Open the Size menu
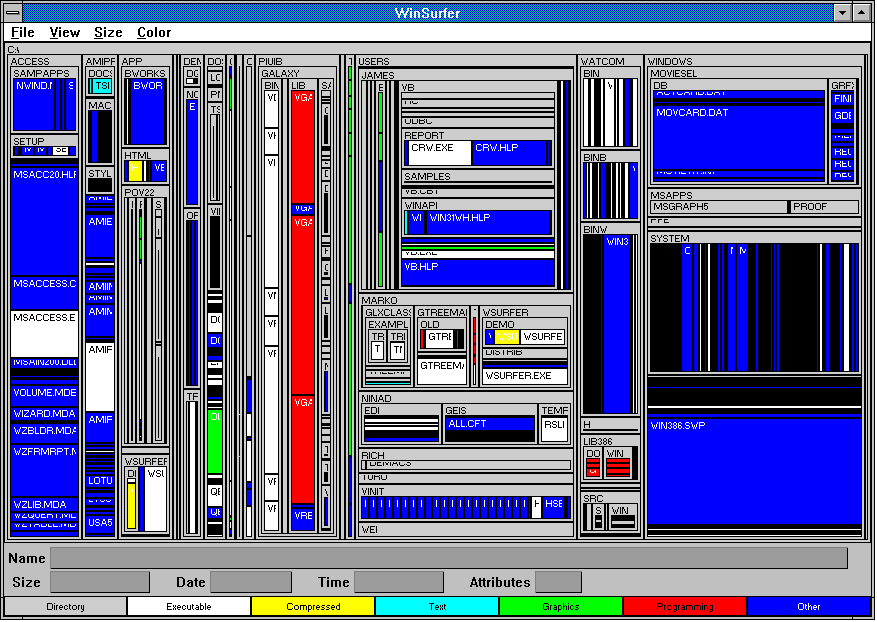 (x=108, y=32)
